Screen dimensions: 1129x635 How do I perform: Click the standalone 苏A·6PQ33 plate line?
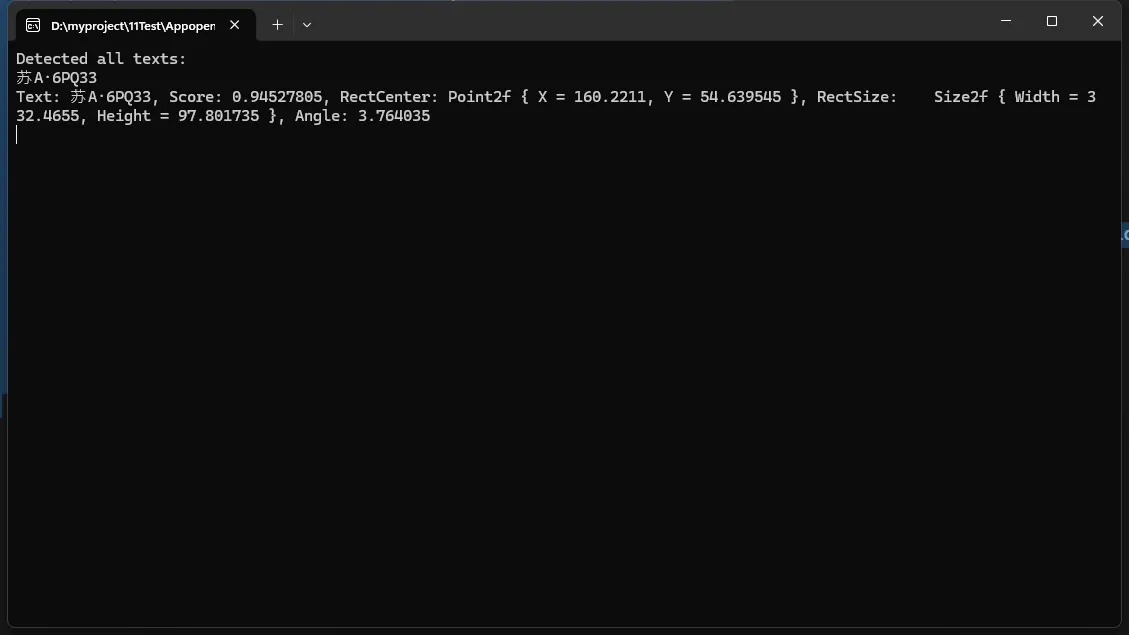56,78
